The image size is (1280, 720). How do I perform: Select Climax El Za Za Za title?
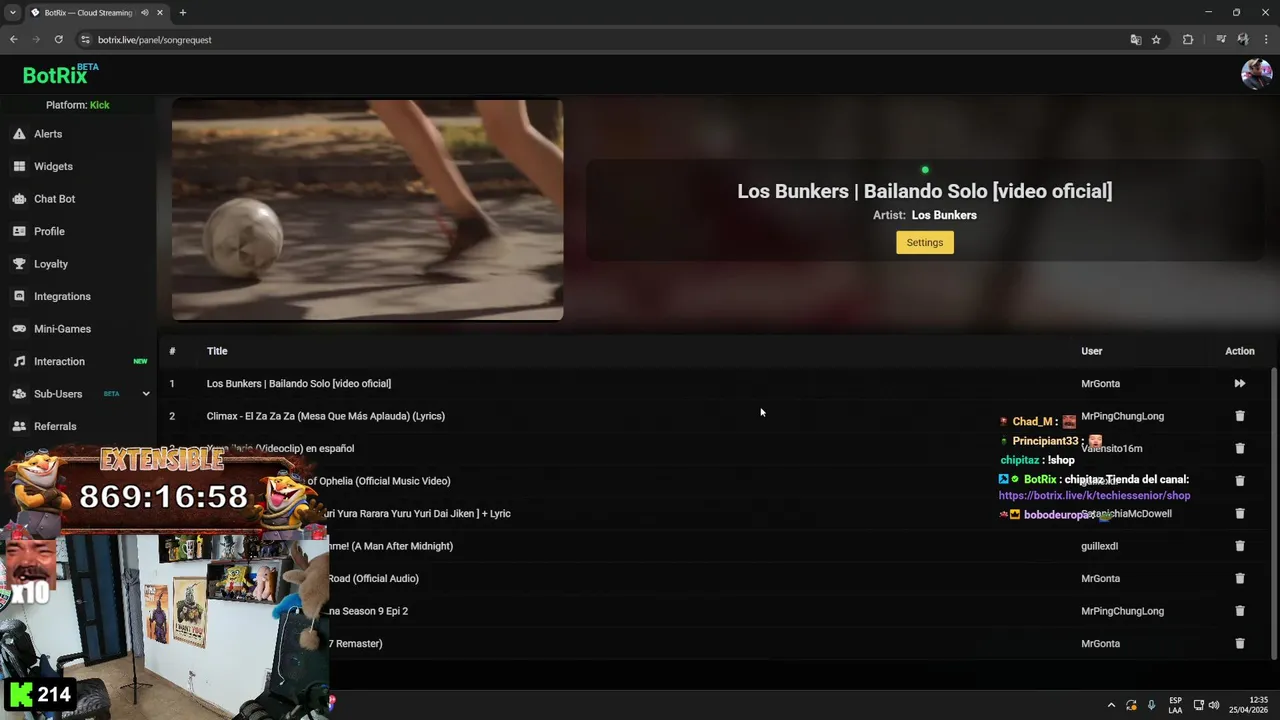tap(326, 416)
